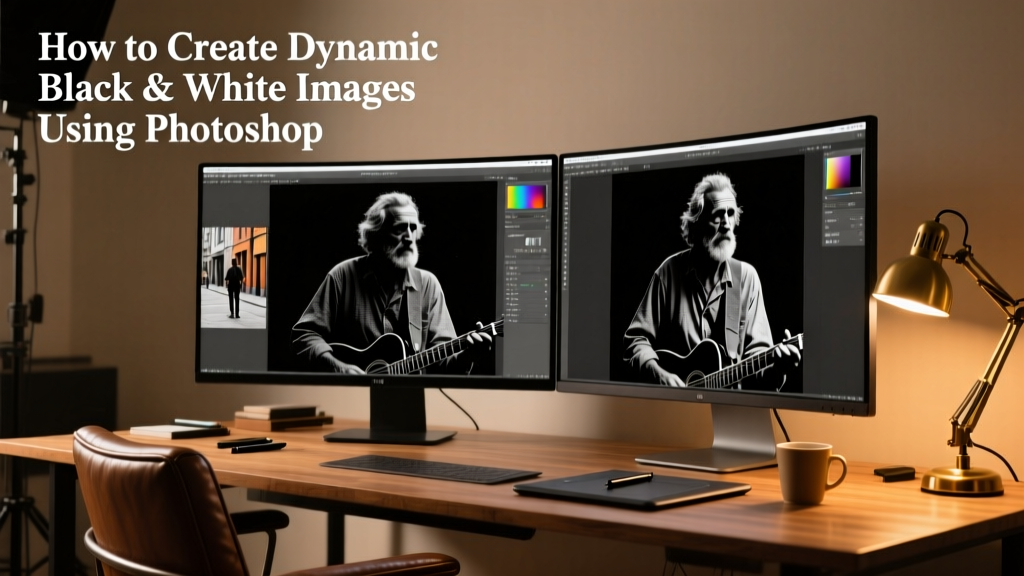This screenshot has width=1024, height=576.
Task: Adjust the slider beneath right monitor's color field
Action: click(x=843, y=194)
